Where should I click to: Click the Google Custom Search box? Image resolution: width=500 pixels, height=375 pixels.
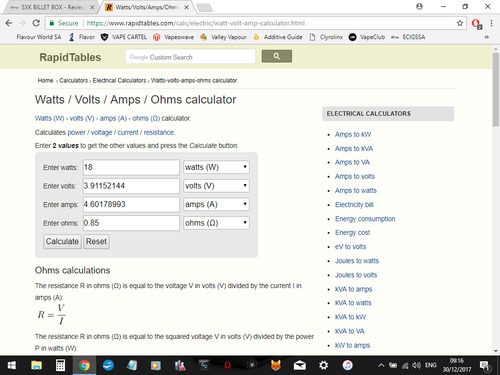[190, 57]
